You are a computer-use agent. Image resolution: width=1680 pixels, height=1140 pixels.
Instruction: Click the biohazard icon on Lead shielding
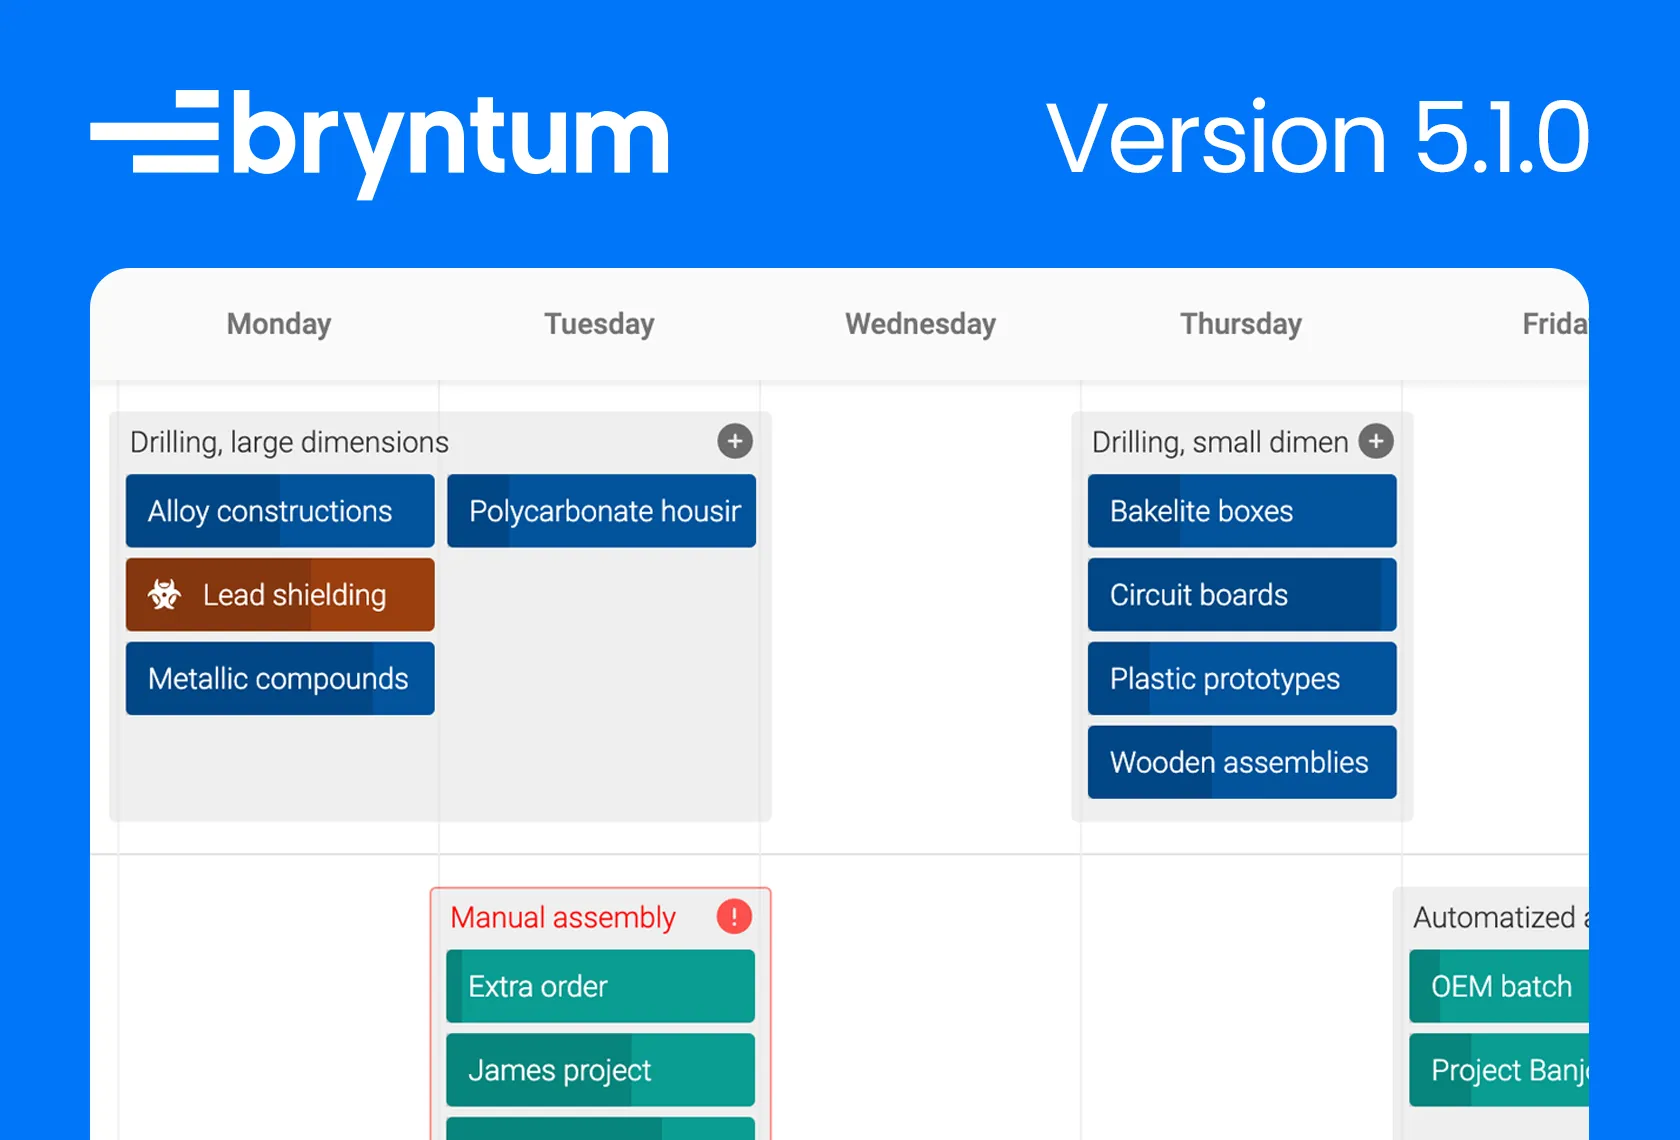165,594
